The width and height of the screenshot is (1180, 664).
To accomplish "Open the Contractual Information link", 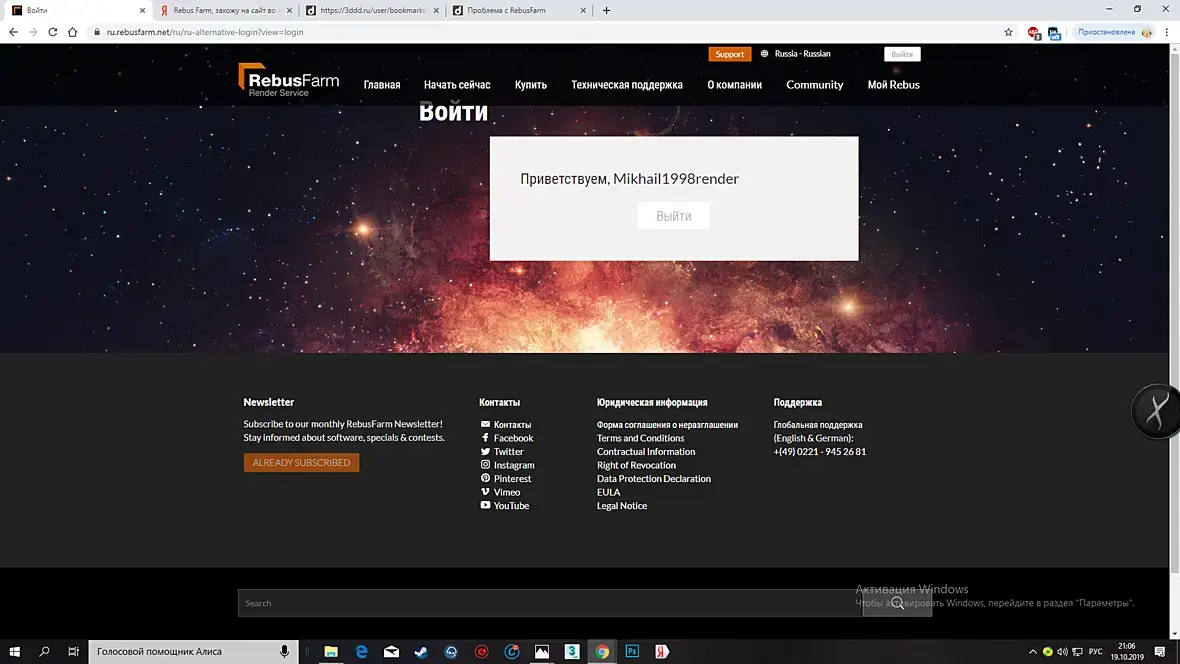I will pos(646,452).
